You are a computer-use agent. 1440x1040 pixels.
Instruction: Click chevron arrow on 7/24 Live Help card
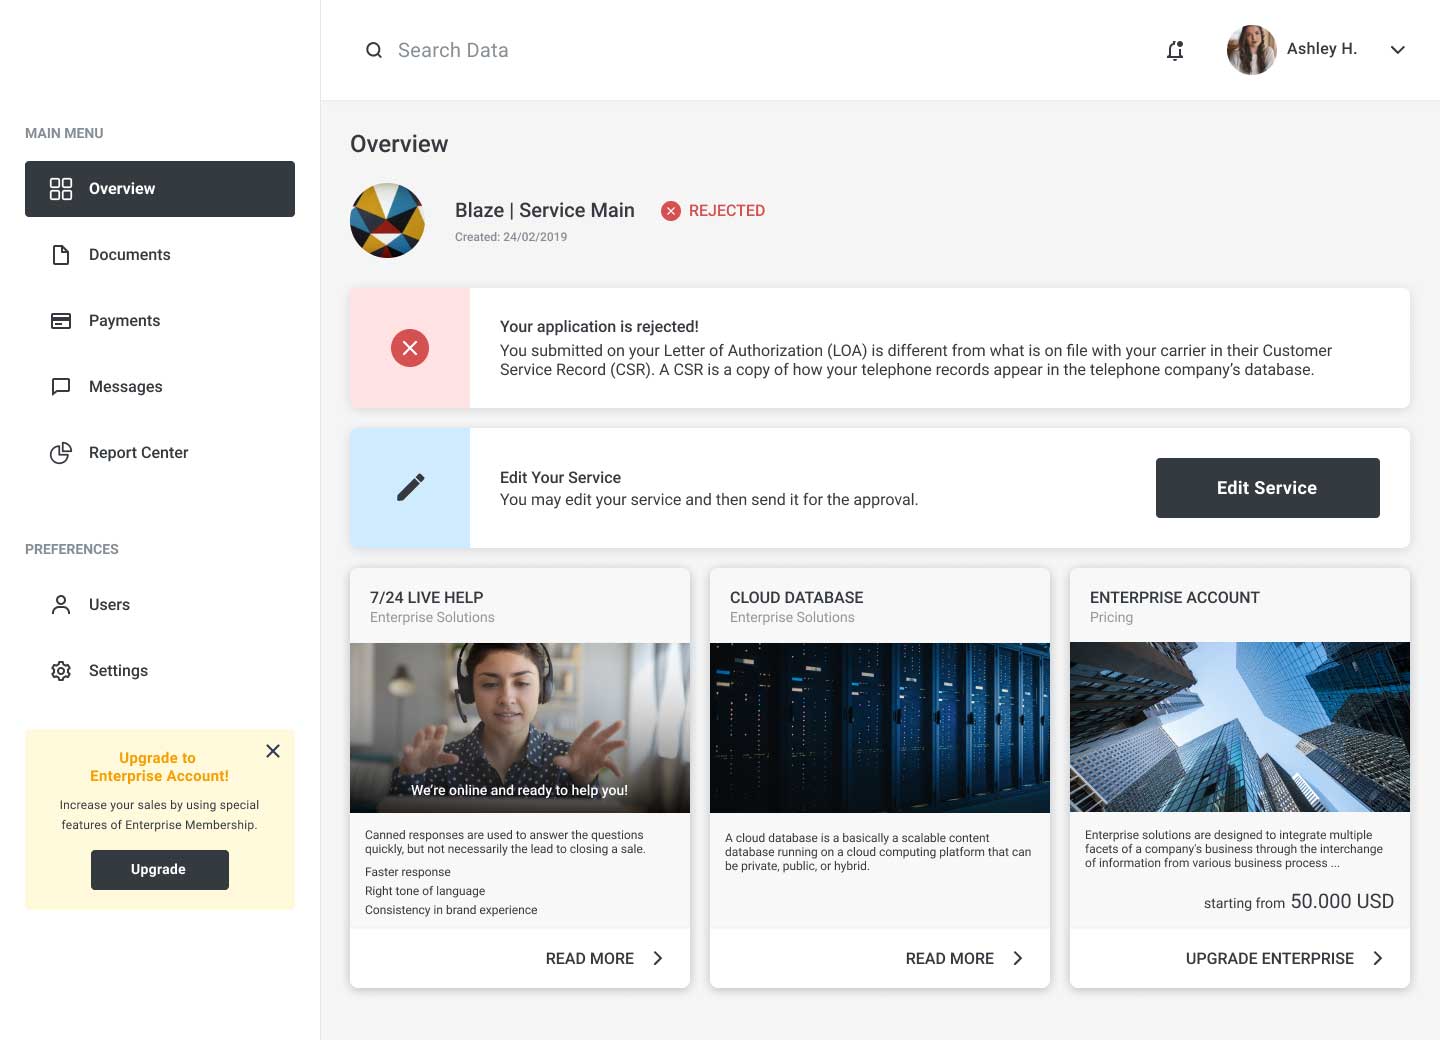(x=658, y=958)
